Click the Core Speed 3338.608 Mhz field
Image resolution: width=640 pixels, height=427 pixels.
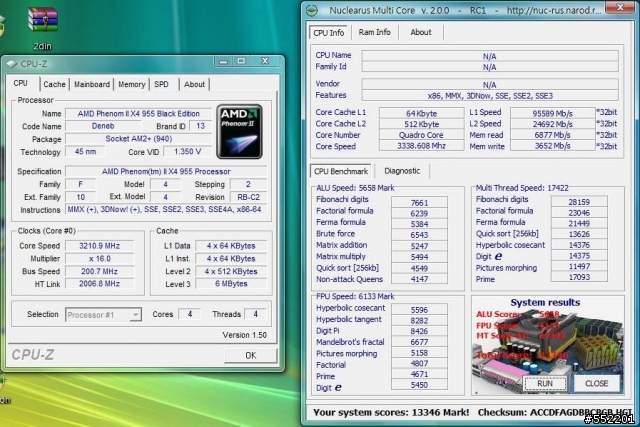click(421, 146)
